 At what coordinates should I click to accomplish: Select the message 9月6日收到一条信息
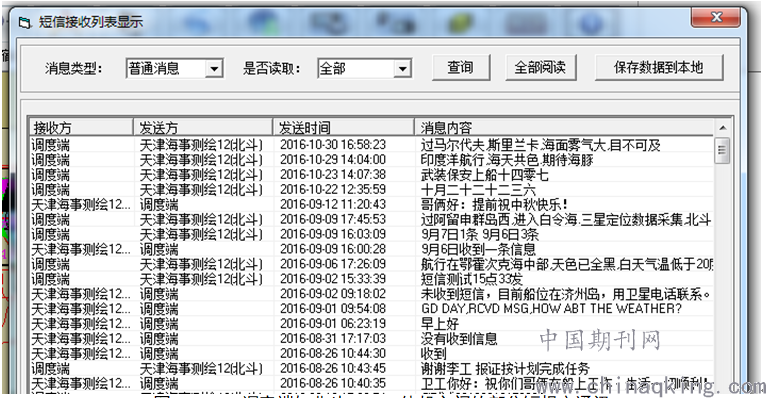pos(478,250)
